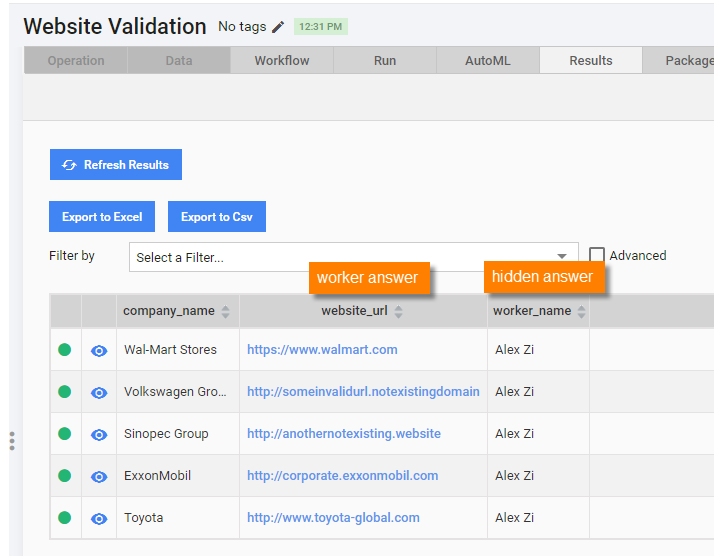
Task: Open the anothernotexisting.website link
Action: 344,434
